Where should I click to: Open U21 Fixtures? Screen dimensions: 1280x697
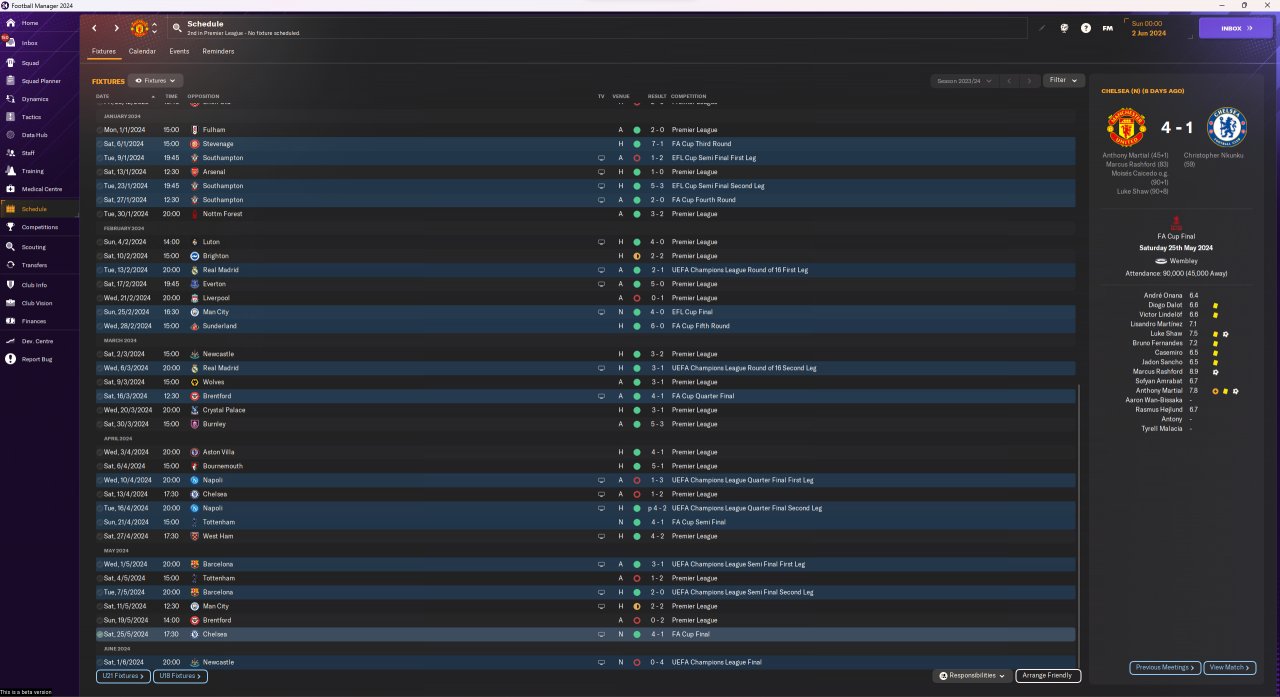tap(122, 676)
